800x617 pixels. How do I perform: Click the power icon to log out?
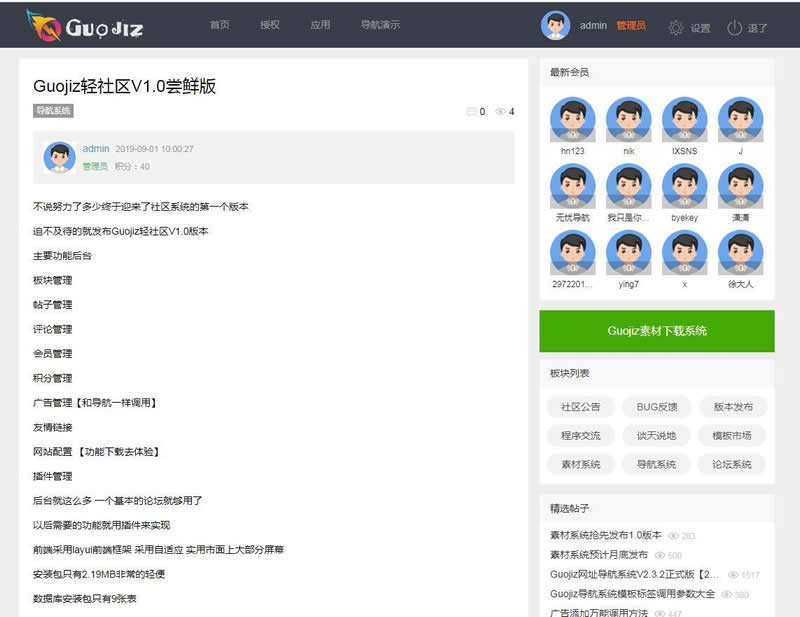pos(735,27)
